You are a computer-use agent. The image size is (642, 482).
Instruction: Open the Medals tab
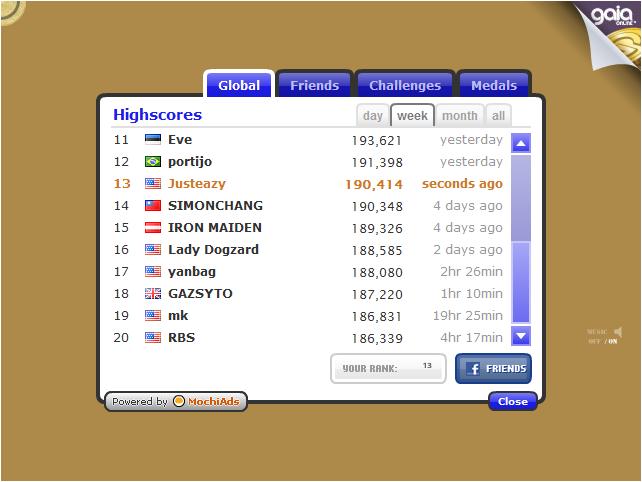point(494,86)
